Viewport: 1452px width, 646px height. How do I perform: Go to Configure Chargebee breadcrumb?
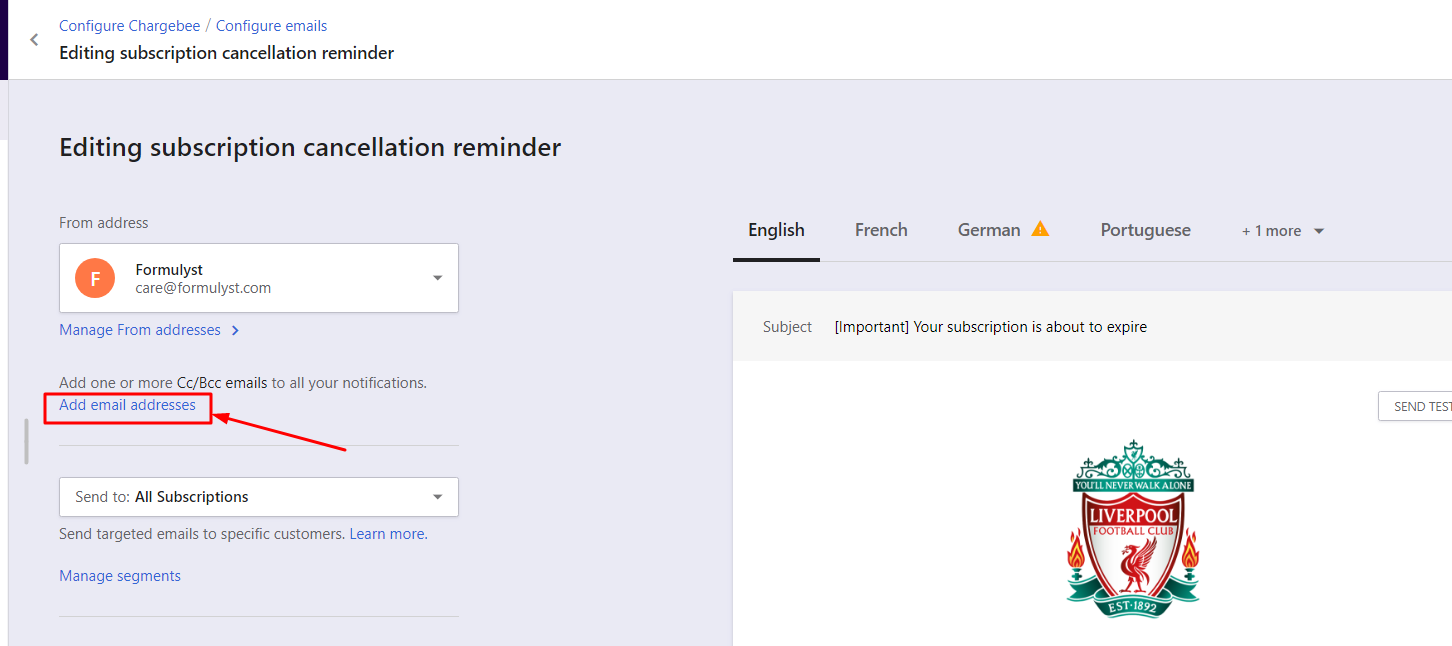(129, 26)
